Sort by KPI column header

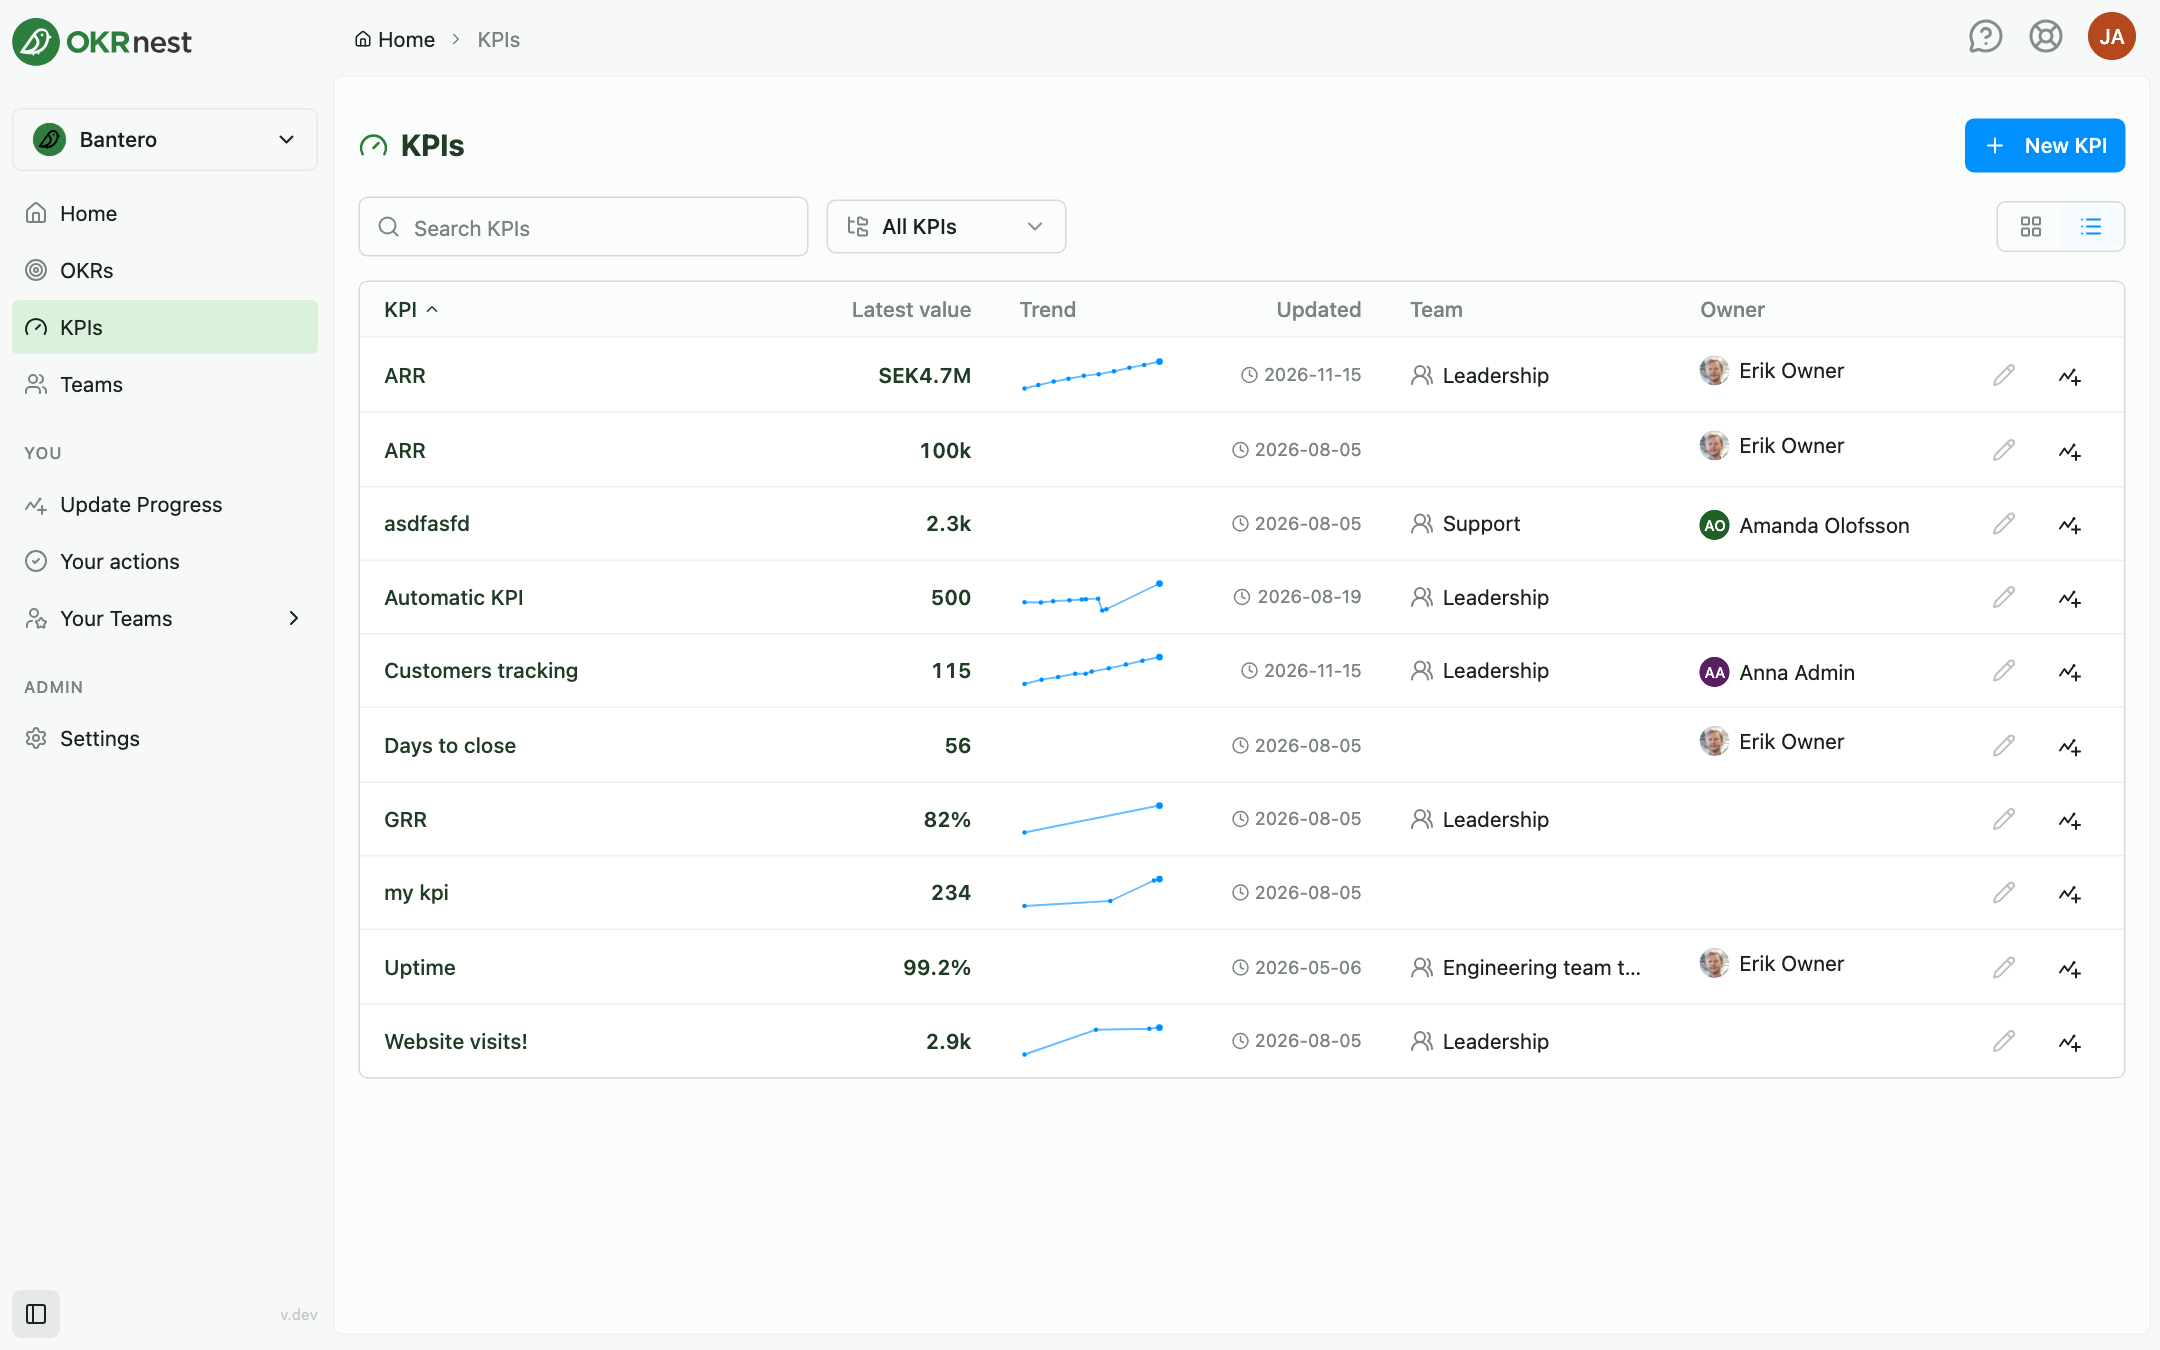click(x=410, y=310)
